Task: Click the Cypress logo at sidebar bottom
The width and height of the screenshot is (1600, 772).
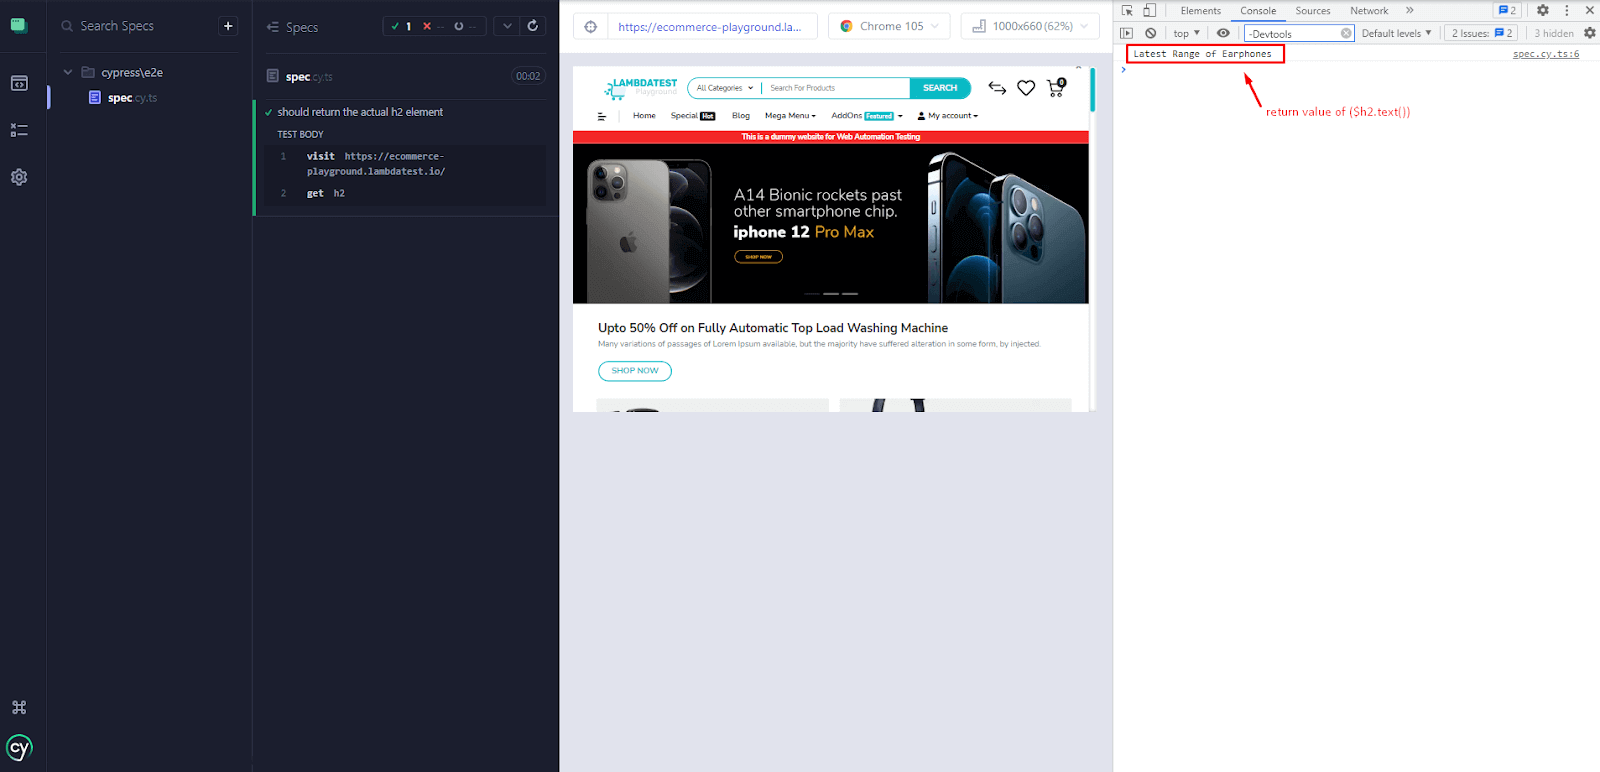Action: tap(19, 747)
